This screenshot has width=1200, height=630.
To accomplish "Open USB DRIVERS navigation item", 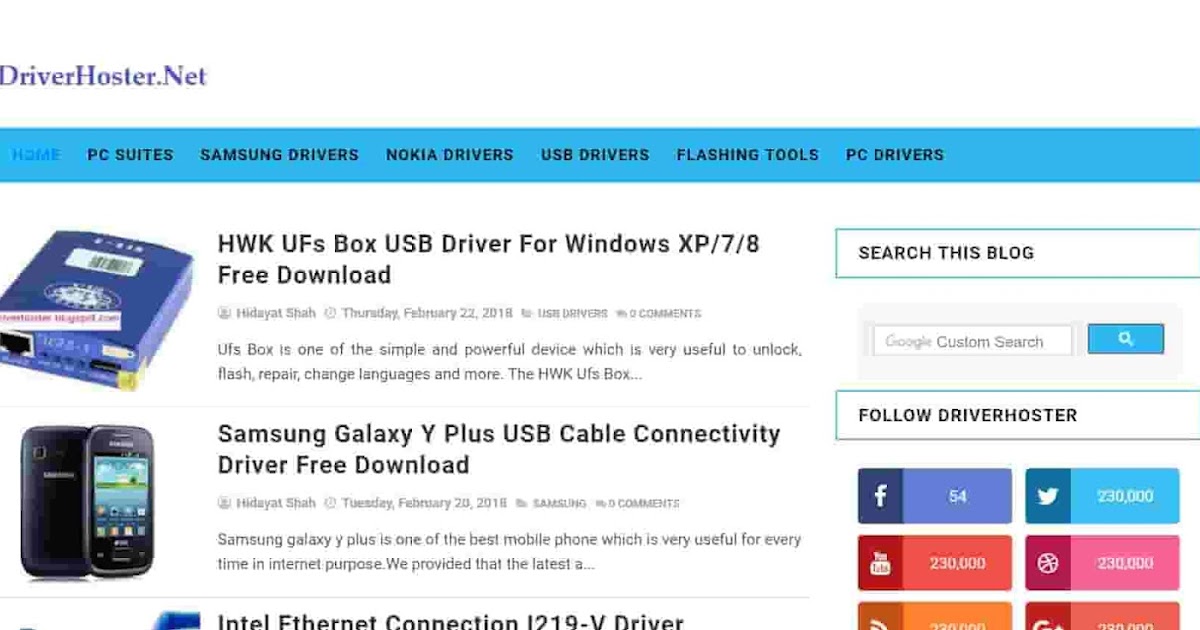I will [595, 155].
